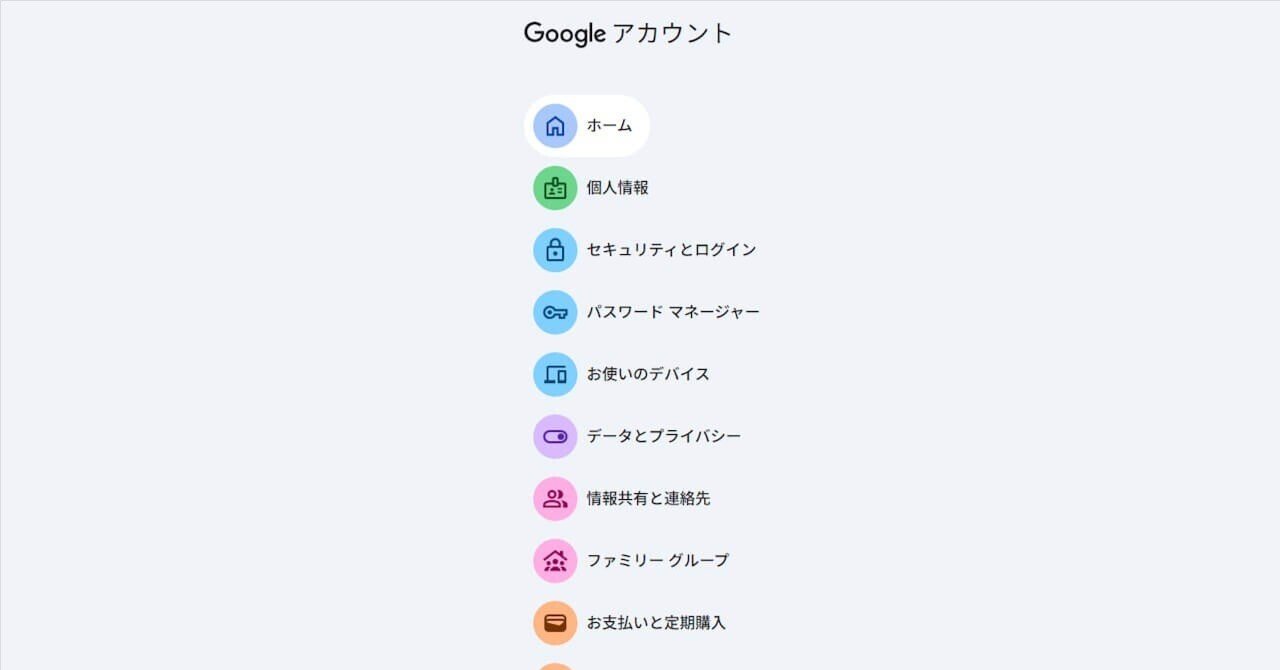Click the お支払いと定期購入 wallet icon
The image size is (1280, 670).
(x=555, y=622)
